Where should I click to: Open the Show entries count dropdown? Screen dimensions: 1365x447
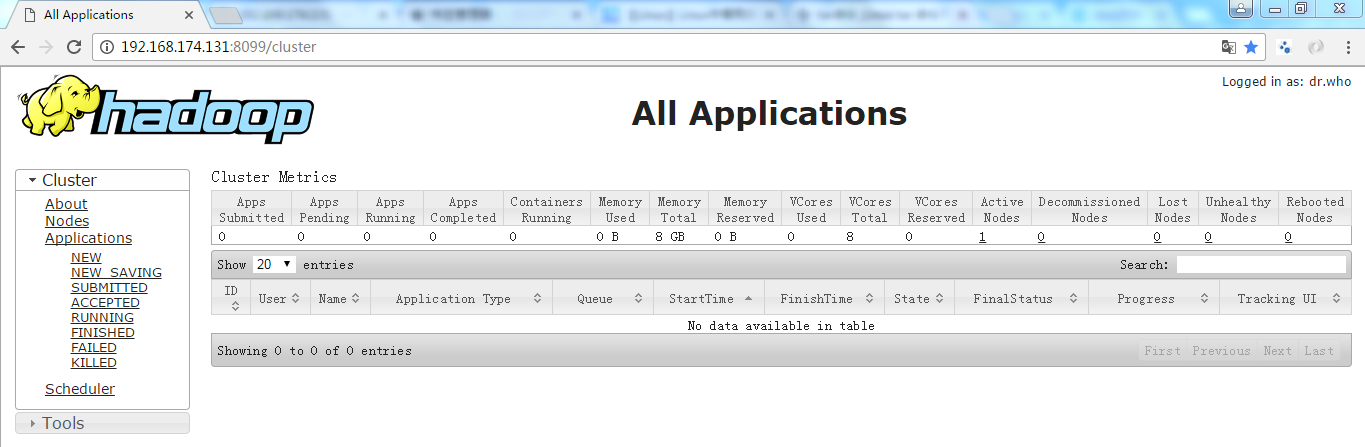(274, 265)
